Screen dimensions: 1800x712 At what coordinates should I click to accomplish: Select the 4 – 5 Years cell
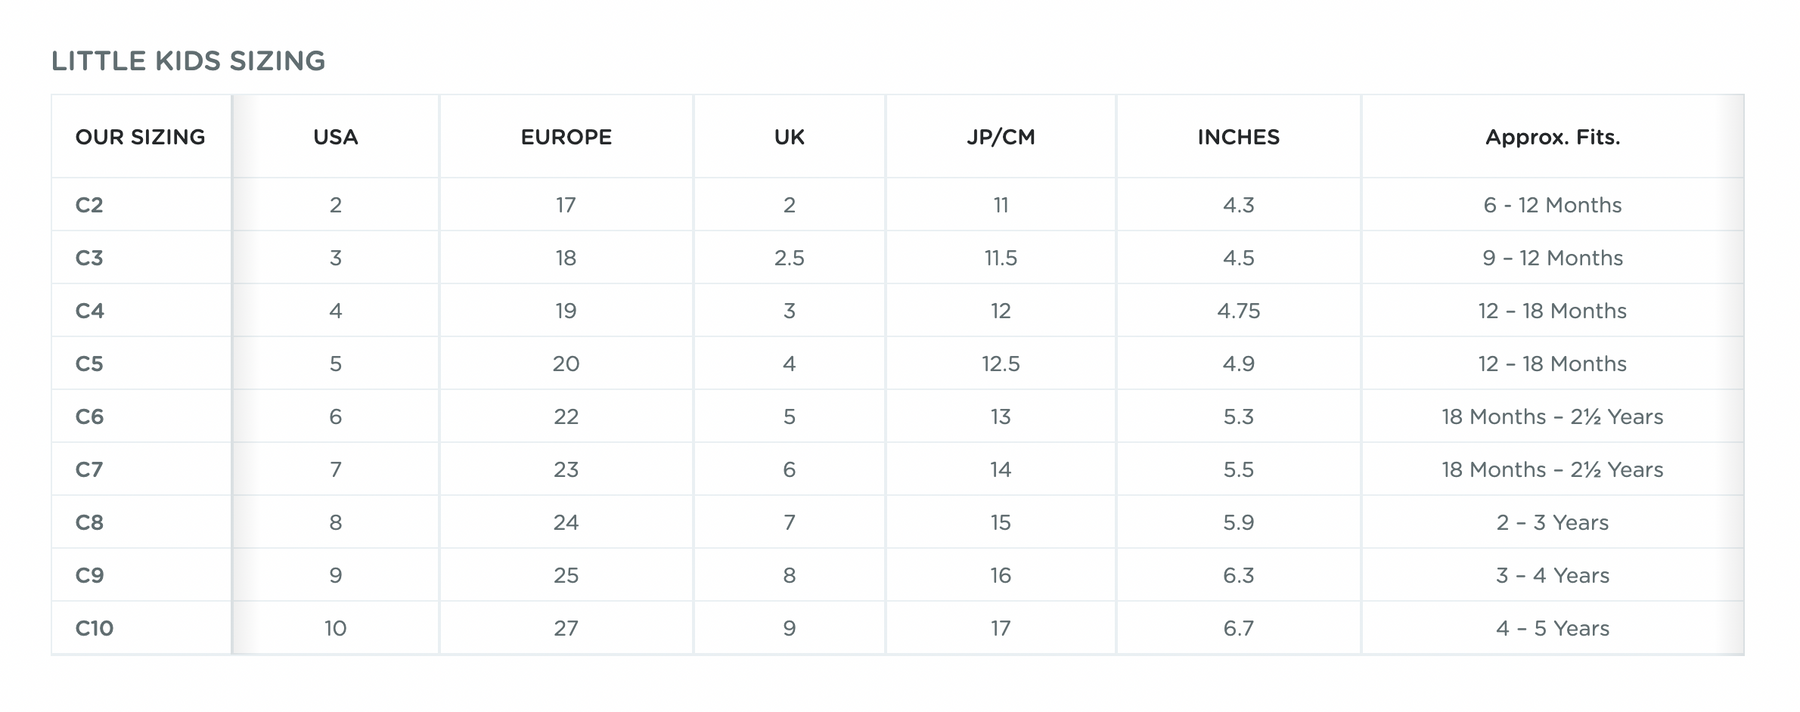tap(1552, 629)
